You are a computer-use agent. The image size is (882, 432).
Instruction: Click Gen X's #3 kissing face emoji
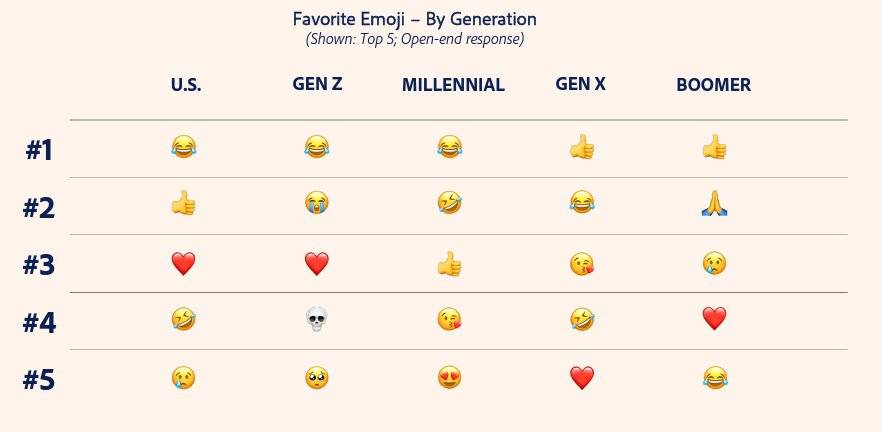(x=582, y=263)
